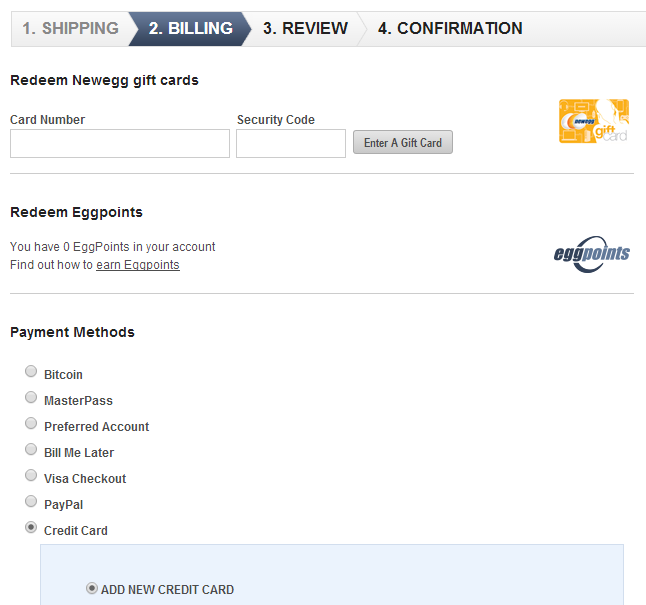The height and width of the screenshot is (605, 646).
Task: Click the Eggpoints logo
Action: (592, 254)
